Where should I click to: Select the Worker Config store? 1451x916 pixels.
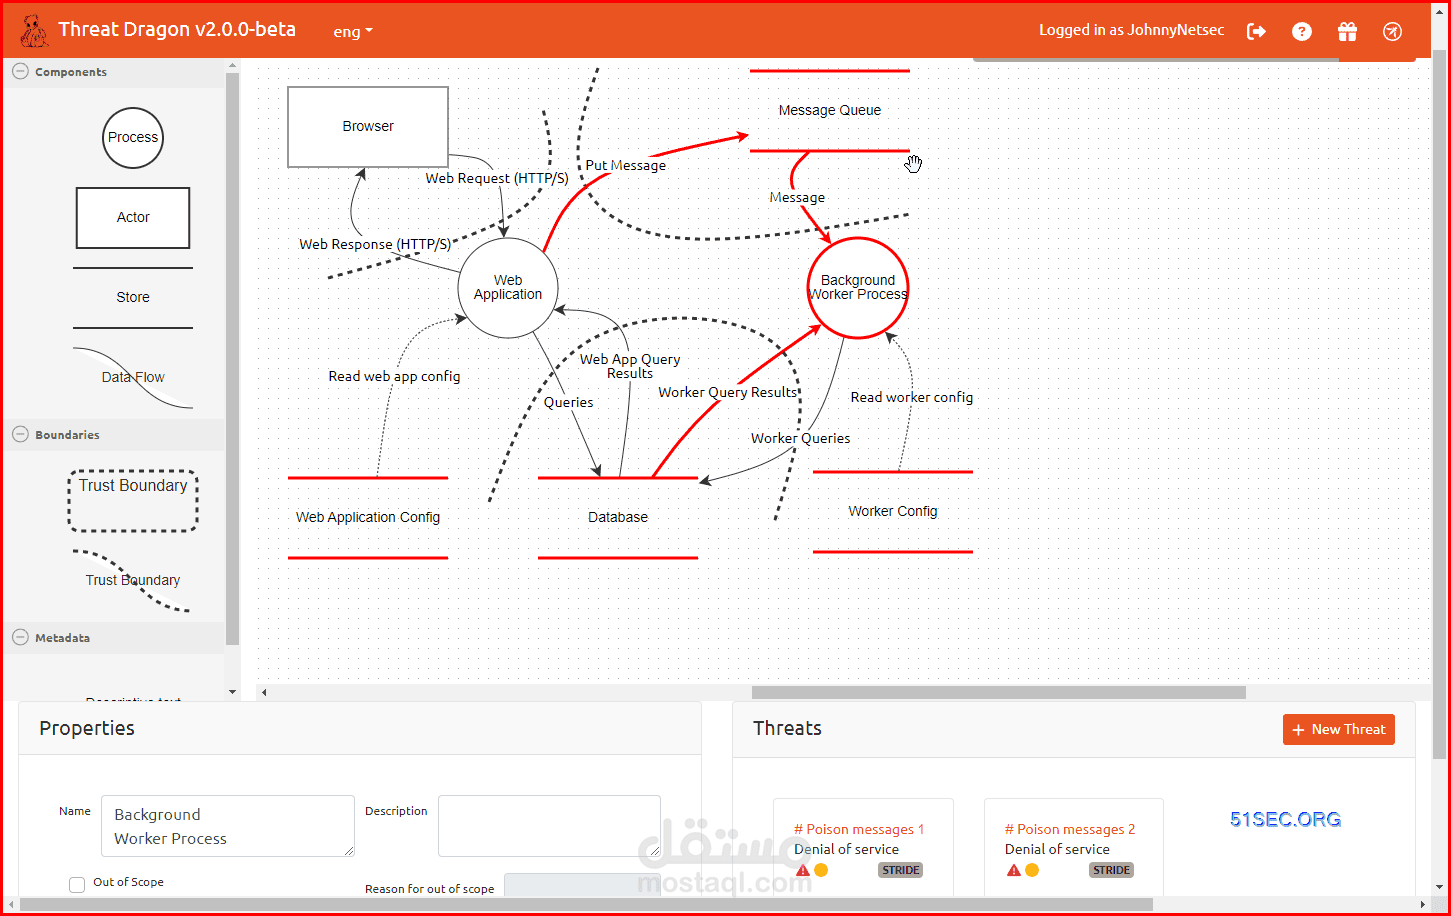[893, 512]
